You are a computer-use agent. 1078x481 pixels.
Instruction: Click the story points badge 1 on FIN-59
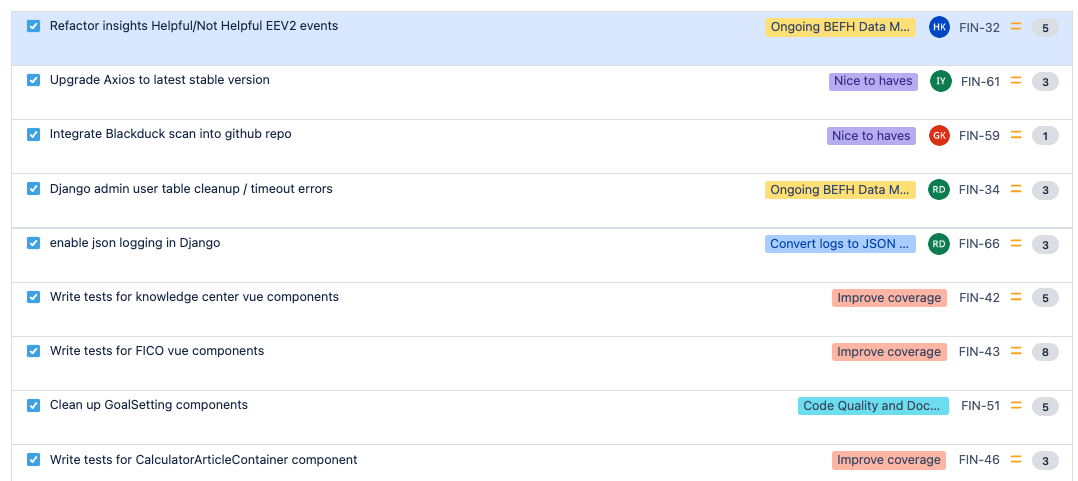[x=1045, y=137]
